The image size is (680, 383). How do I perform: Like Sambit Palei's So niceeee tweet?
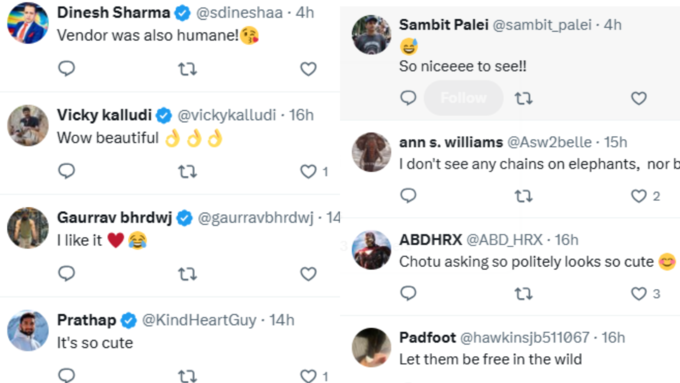pos(638,98)
